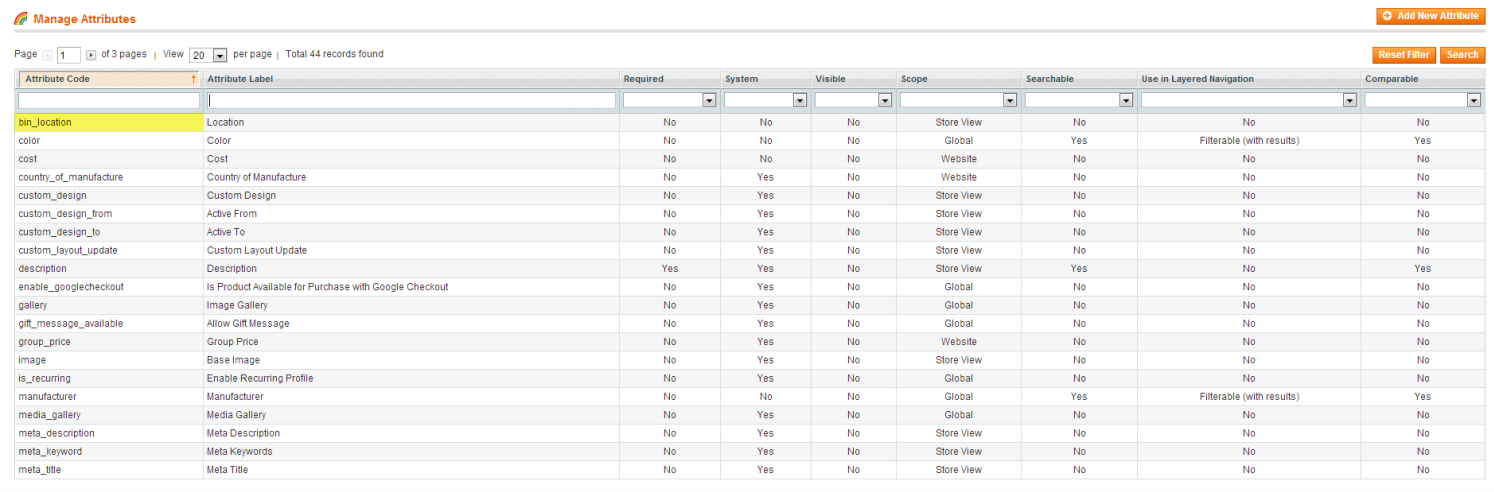Click the Attribute Code filter text field

pos(109,101)
